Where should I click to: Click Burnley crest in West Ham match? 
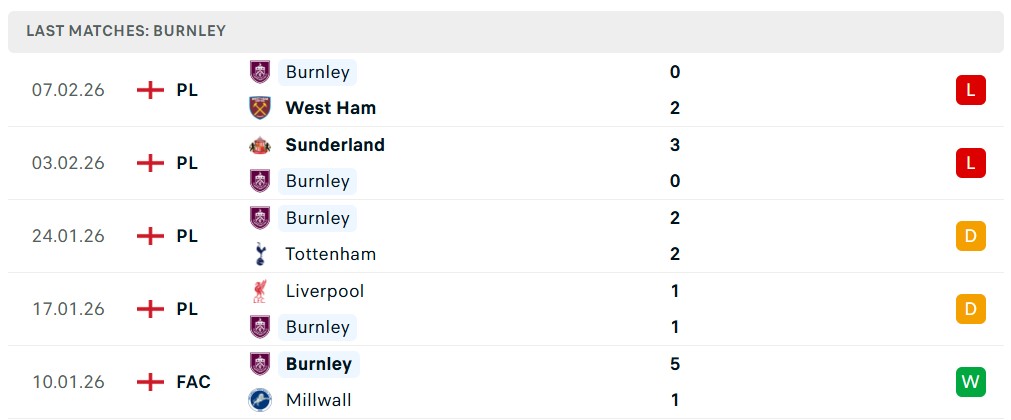[260, 72]
